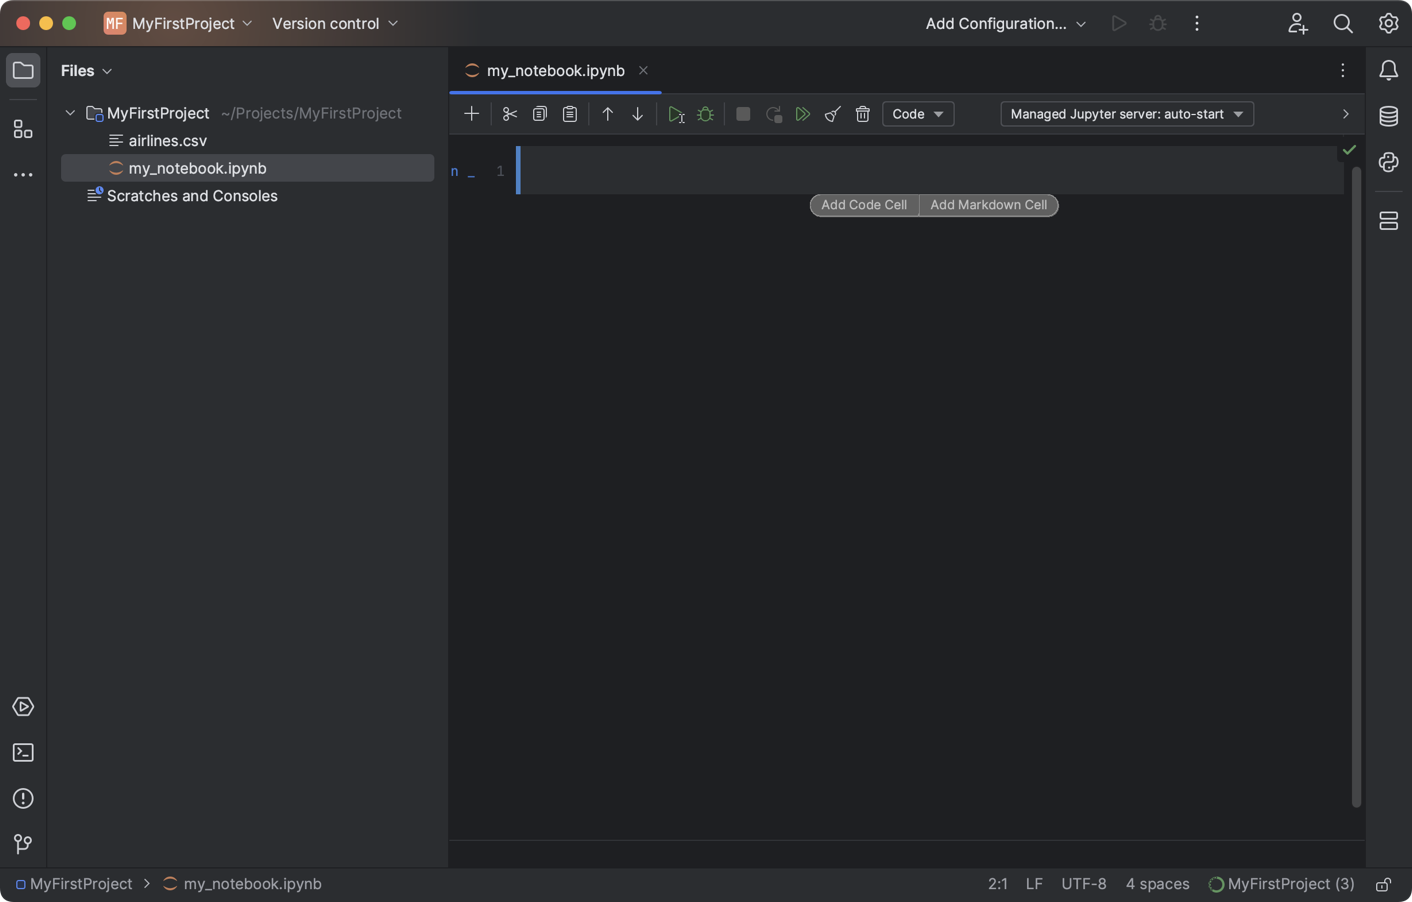Select the my_notebook.ipynb editor tab

pos(555,71)
